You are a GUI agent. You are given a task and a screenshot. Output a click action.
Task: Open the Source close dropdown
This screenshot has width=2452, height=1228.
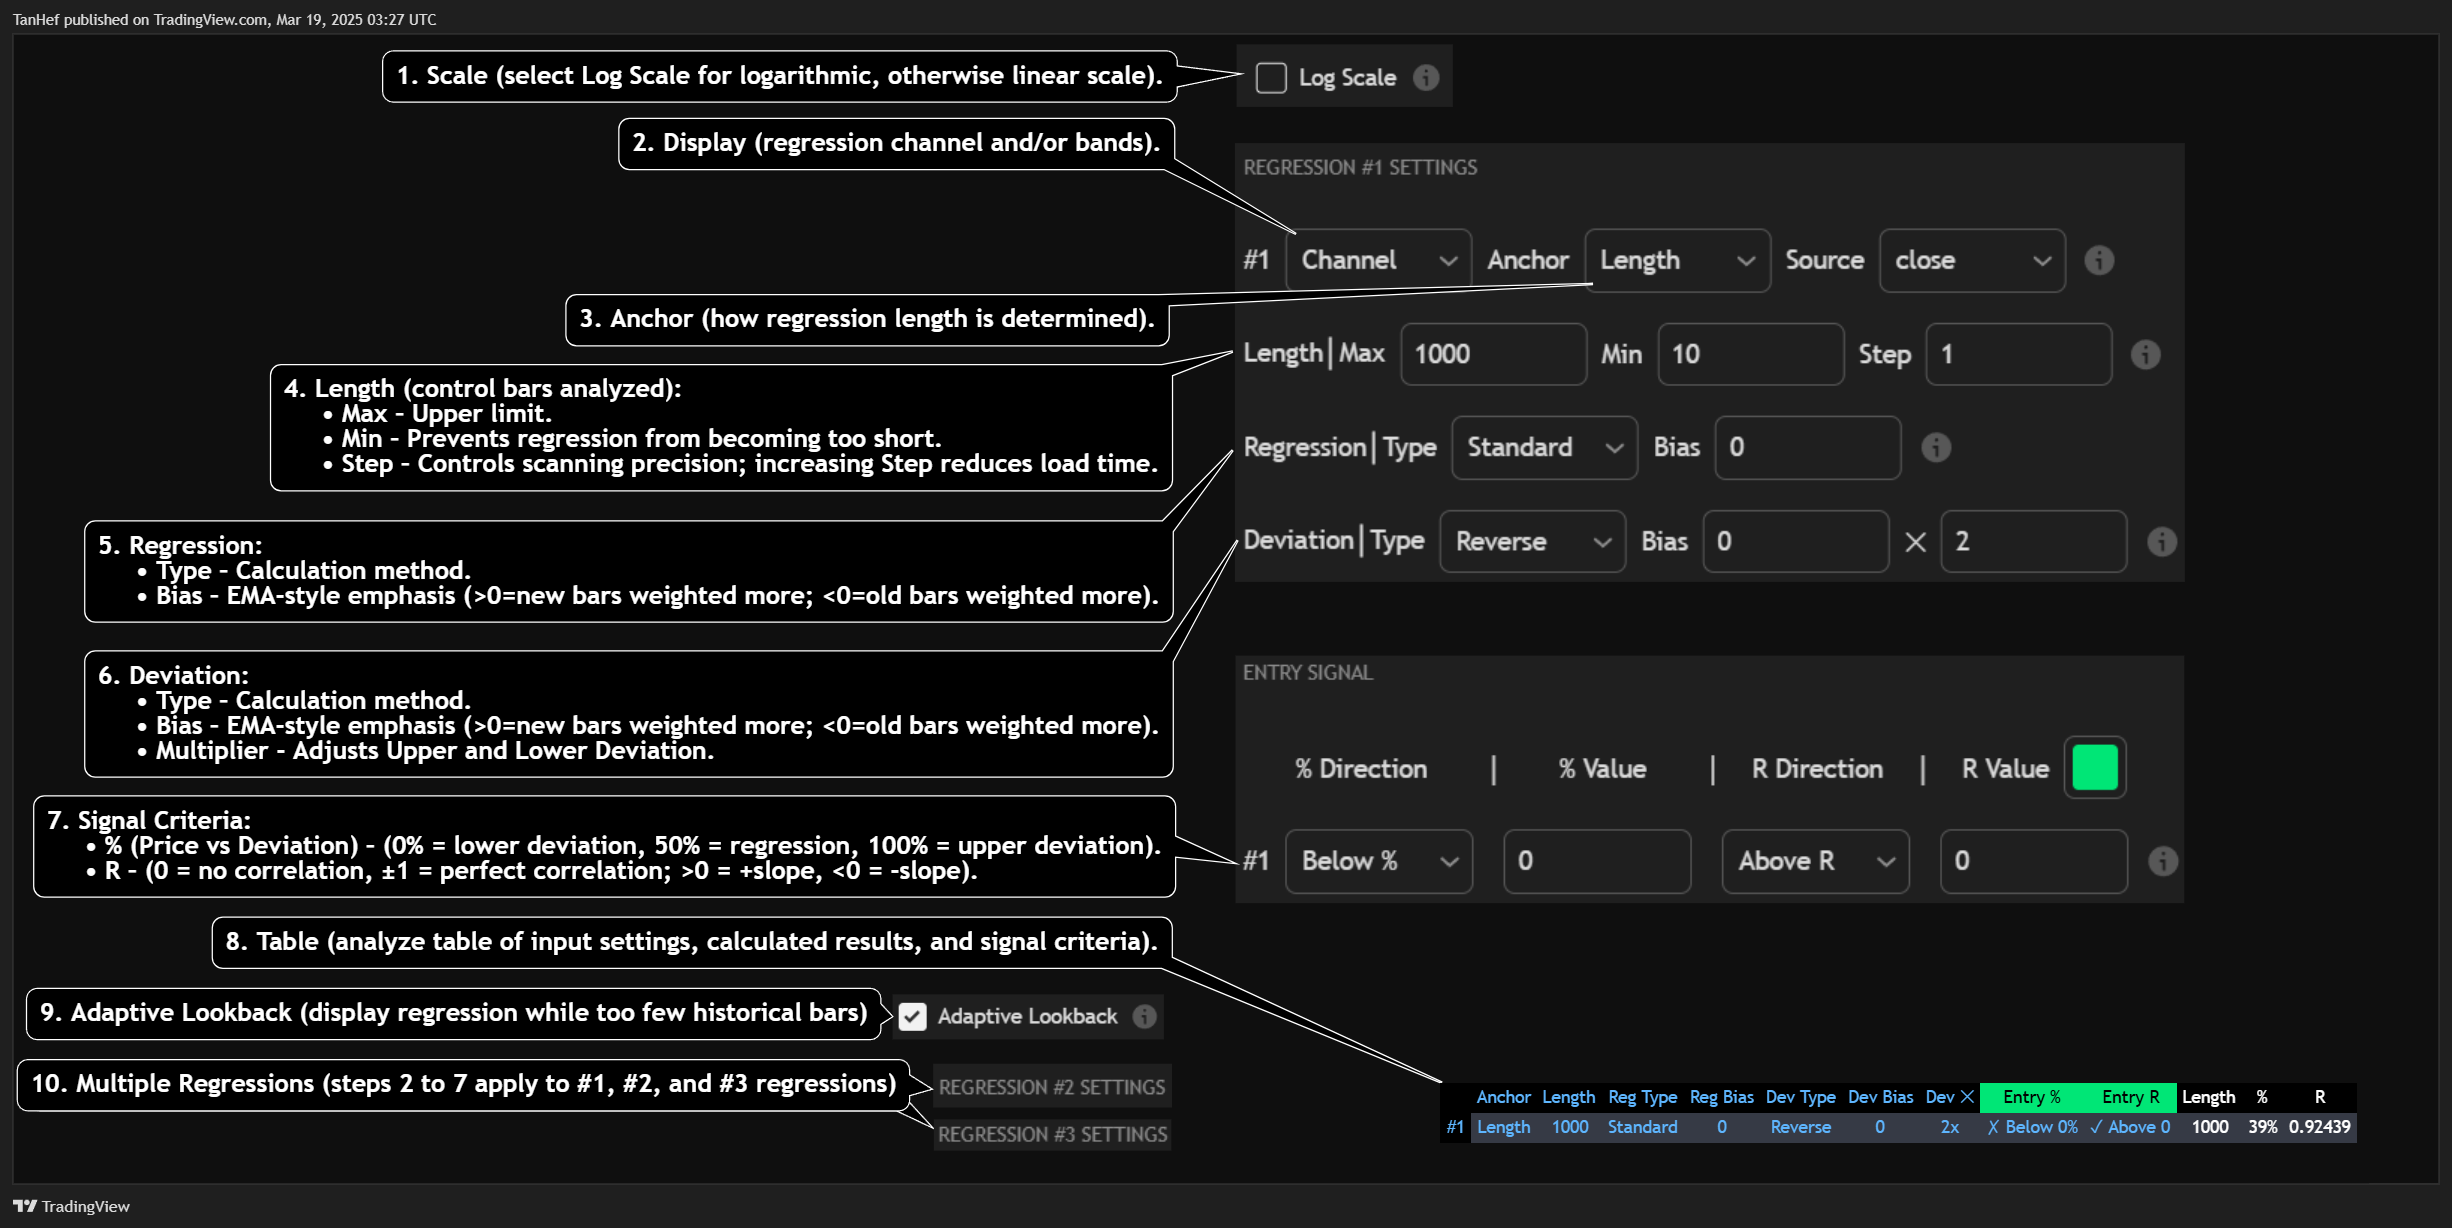point(1972,260)
